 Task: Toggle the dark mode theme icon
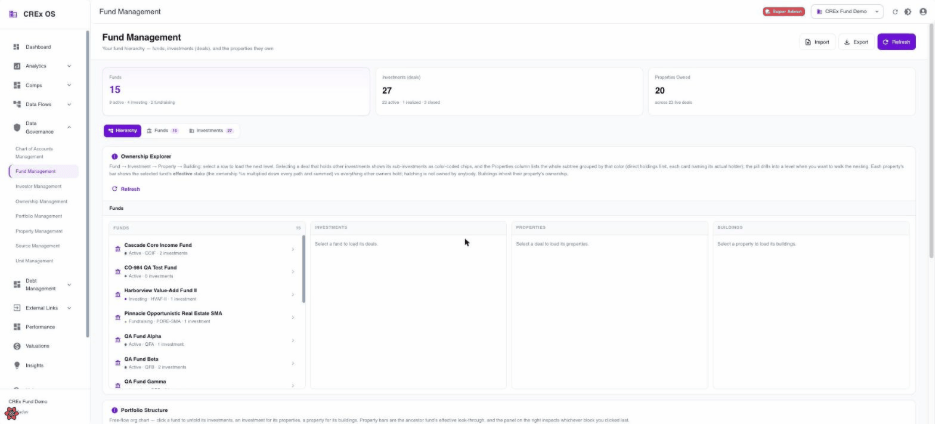tap(908, 11)
